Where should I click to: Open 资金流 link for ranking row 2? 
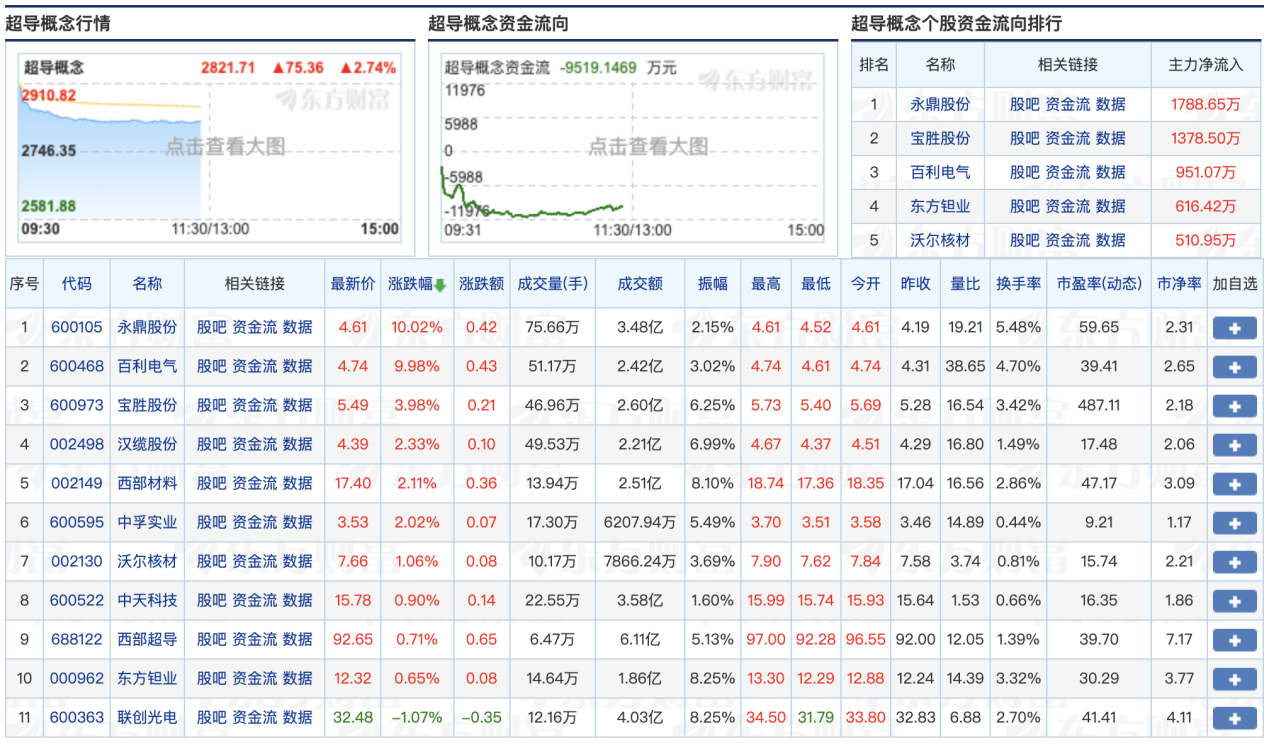[x=1067, y=138]
